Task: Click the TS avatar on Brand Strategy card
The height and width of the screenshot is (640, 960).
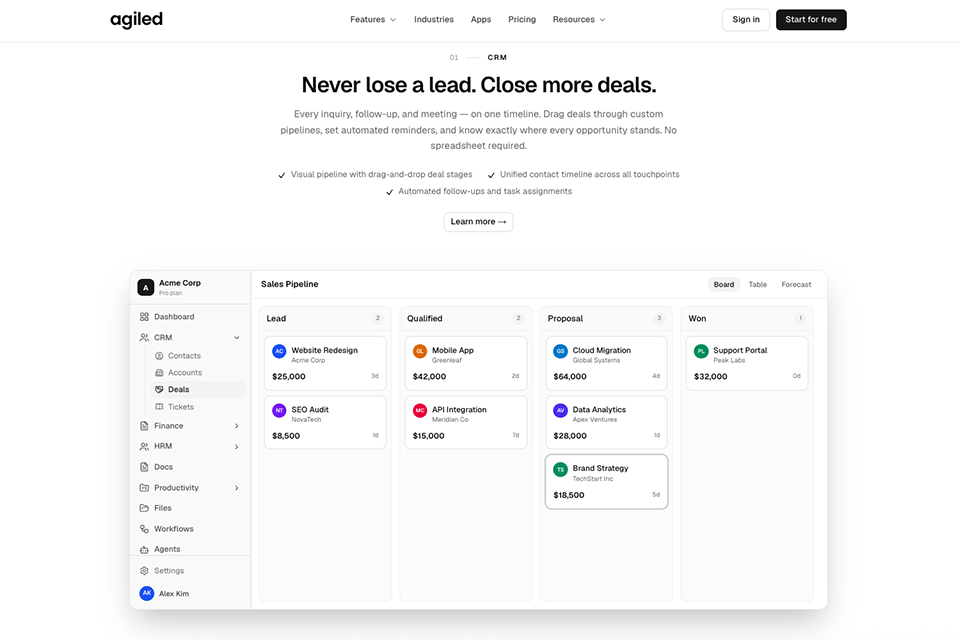Action: (x=560, y=469)
